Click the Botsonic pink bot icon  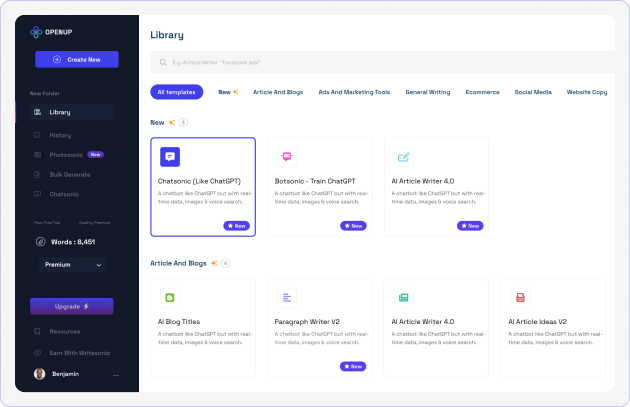click(287, 156)
